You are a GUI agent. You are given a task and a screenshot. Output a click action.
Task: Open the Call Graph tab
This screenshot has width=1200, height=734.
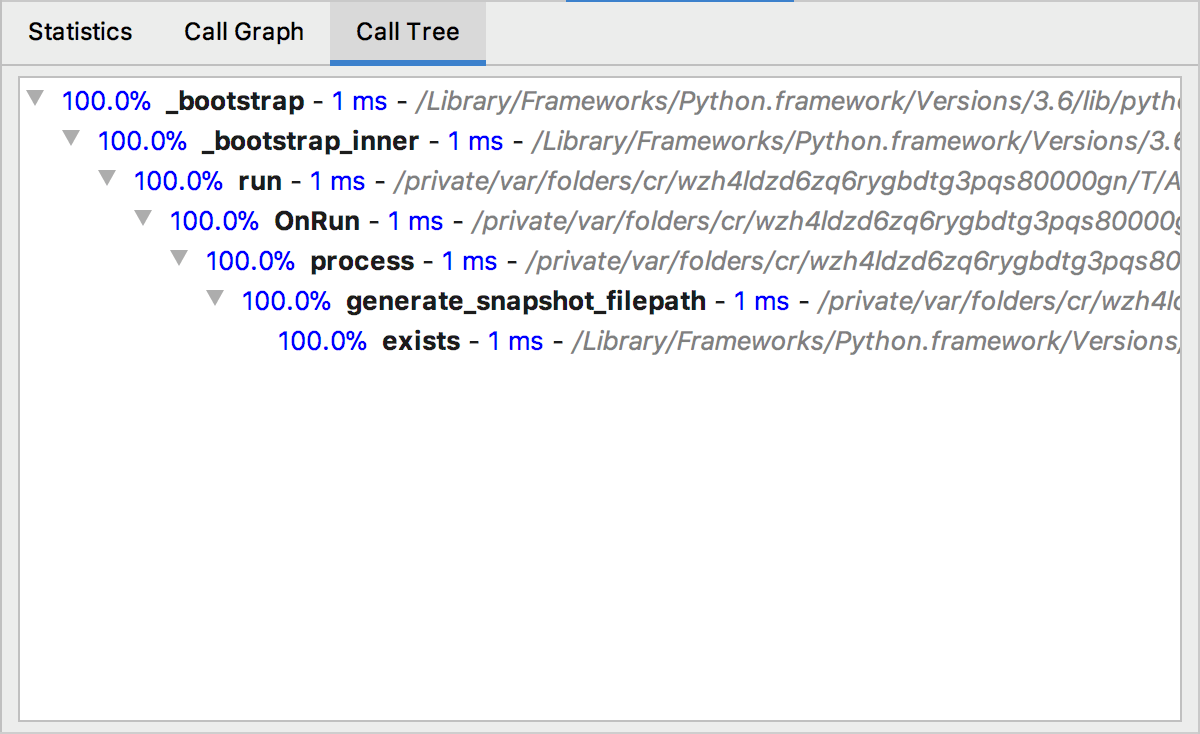(x=243, y=32)
